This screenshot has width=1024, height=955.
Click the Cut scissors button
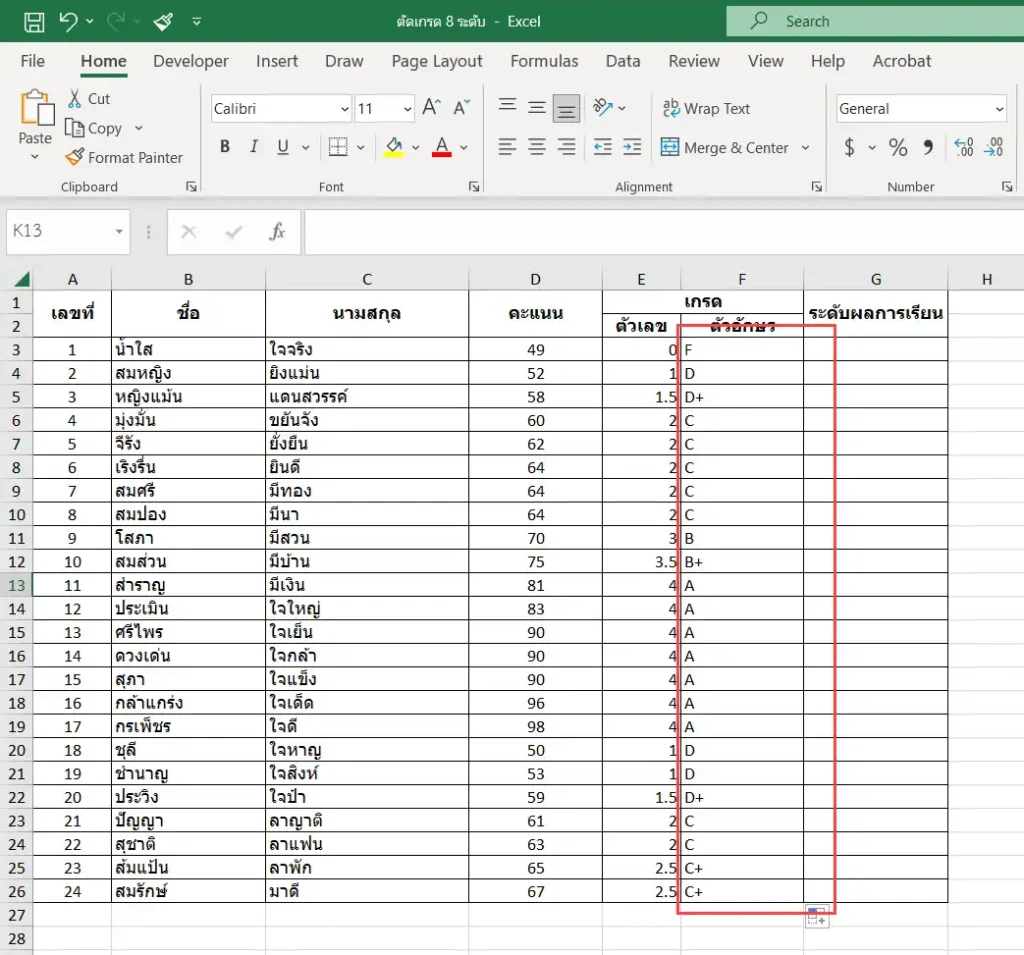coord(89,99)
